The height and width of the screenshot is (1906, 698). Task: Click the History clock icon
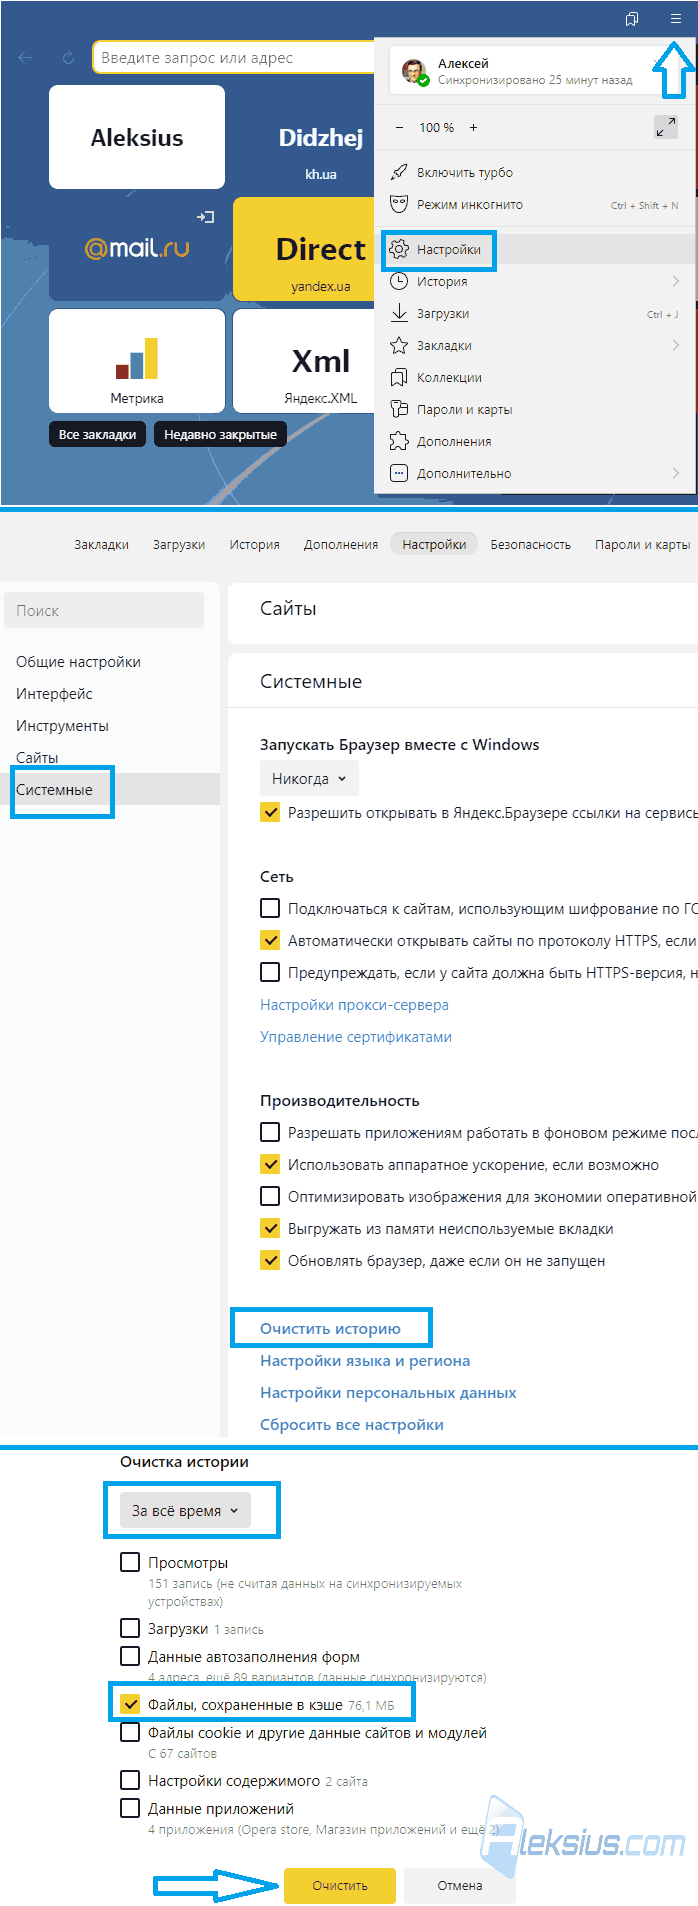point(399,281)
